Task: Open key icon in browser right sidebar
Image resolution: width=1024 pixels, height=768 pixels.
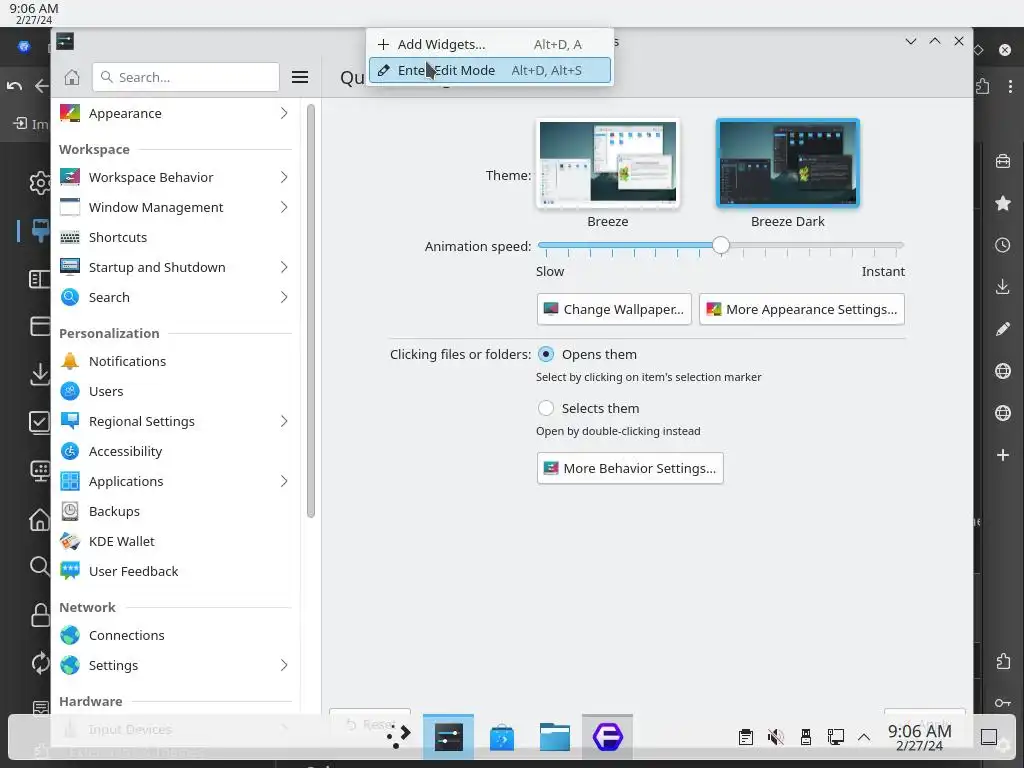Action: click(1003, 703)
